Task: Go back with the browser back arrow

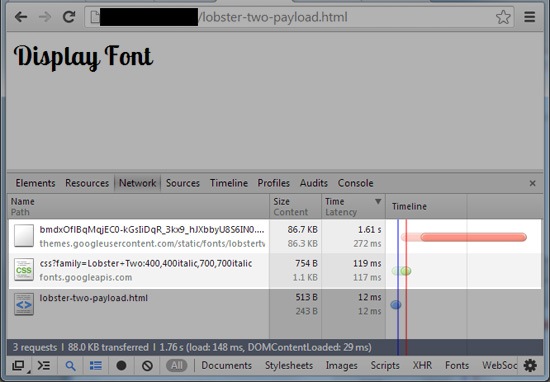Action: click(21, 17)
